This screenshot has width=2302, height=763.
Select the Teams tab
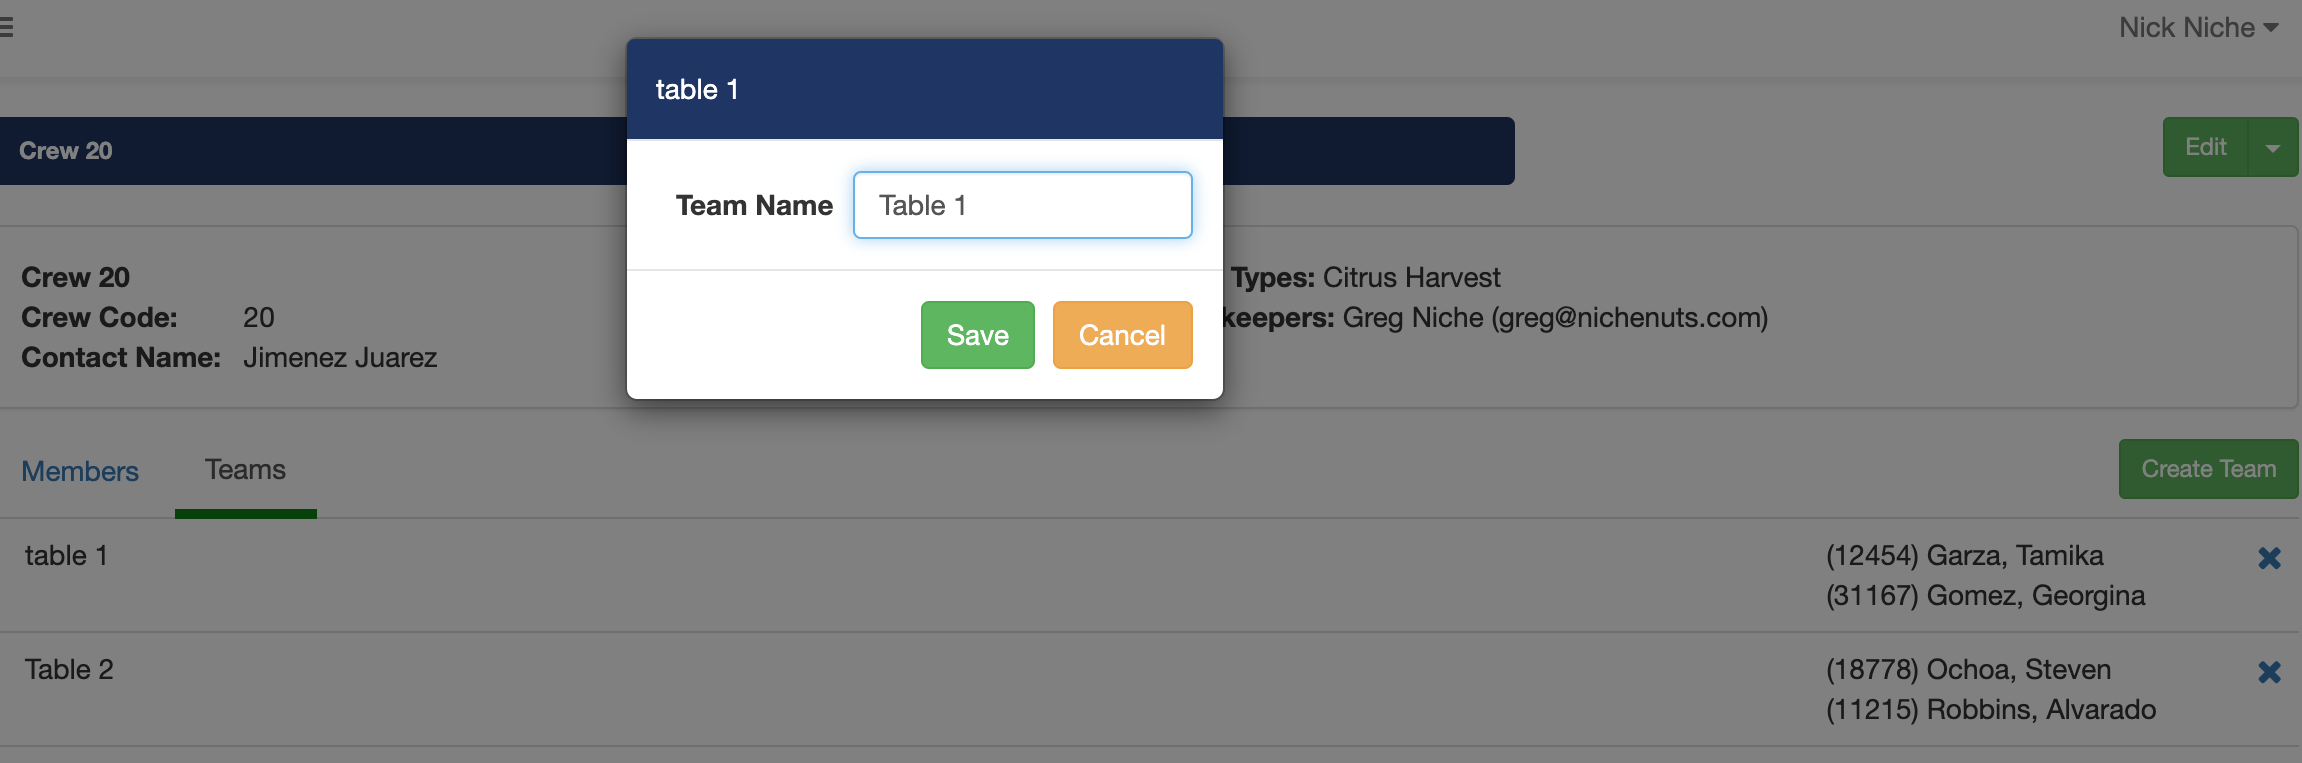(x=245, y=470)
